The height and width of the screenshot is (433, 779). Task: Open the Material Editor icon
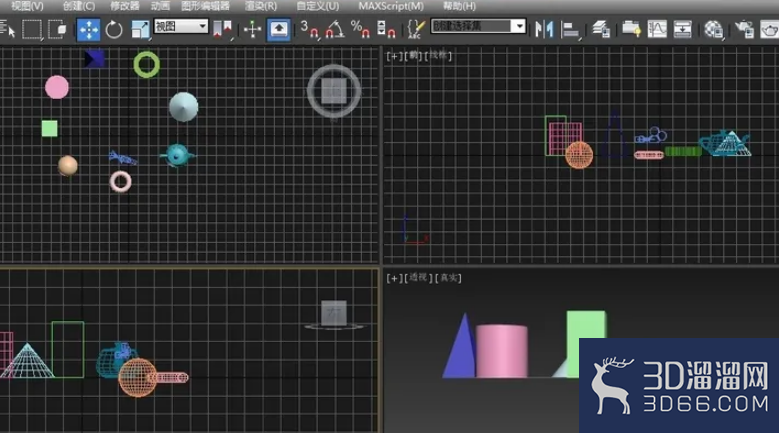pyautogui.click(x=713, y=29)
